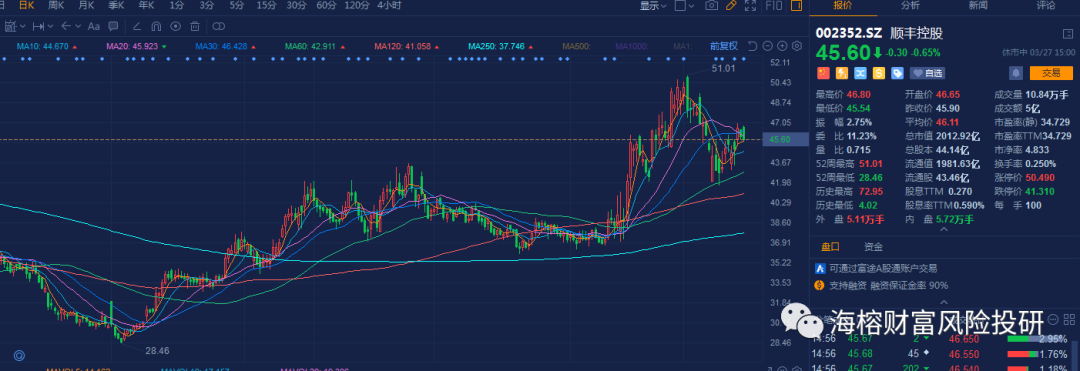The image size is (1080, 371).
Task: Delete drawings with trash icon
Action: click(x=195, y=26)
